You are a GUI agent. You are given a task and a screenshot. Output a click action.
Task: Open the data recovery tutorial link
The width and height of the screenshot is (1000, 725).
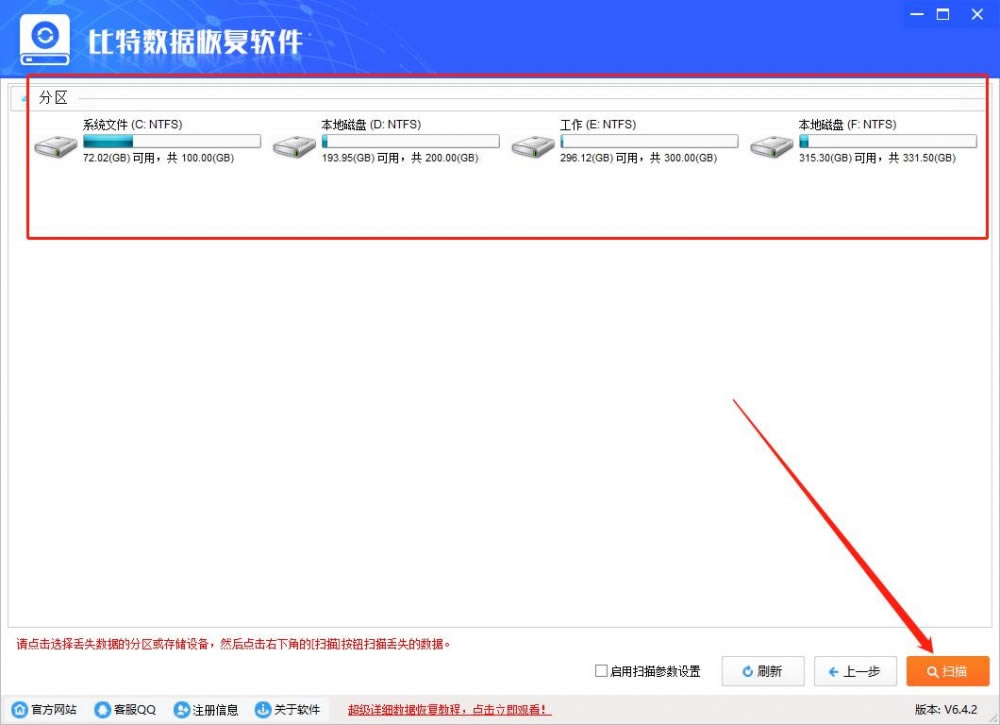click(x=448, y=710)
